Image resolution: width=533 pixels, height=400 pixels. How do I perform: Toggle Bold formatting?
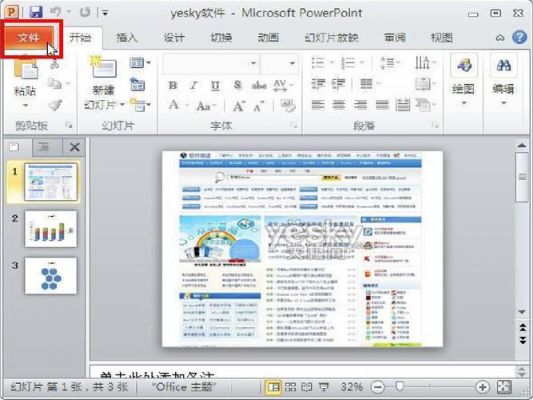click(173, 85)
